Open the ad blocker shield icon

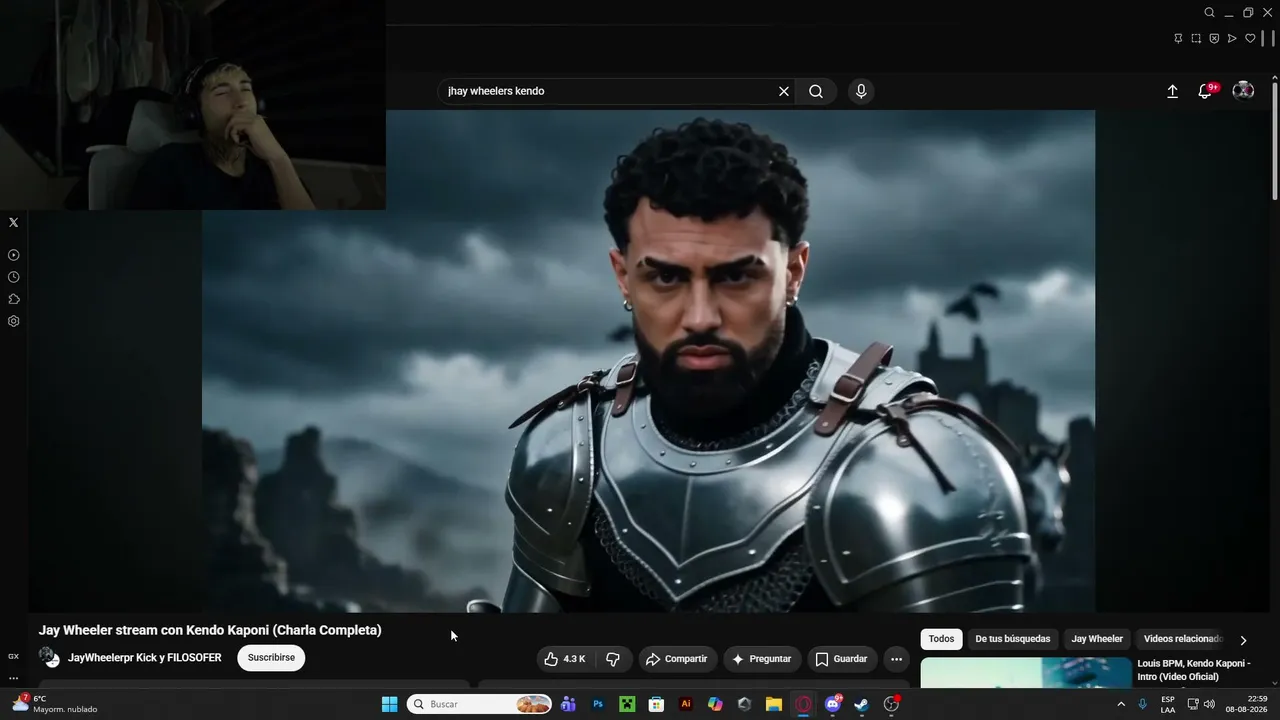(x=1214, y=38)
